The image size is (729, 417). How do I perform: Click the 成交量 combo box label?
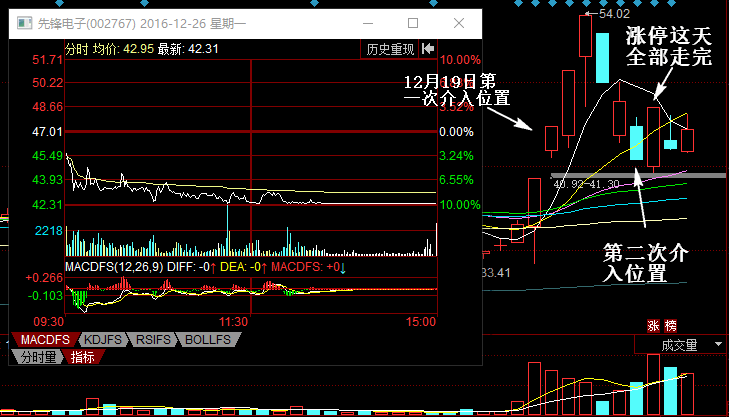(676, 345)
